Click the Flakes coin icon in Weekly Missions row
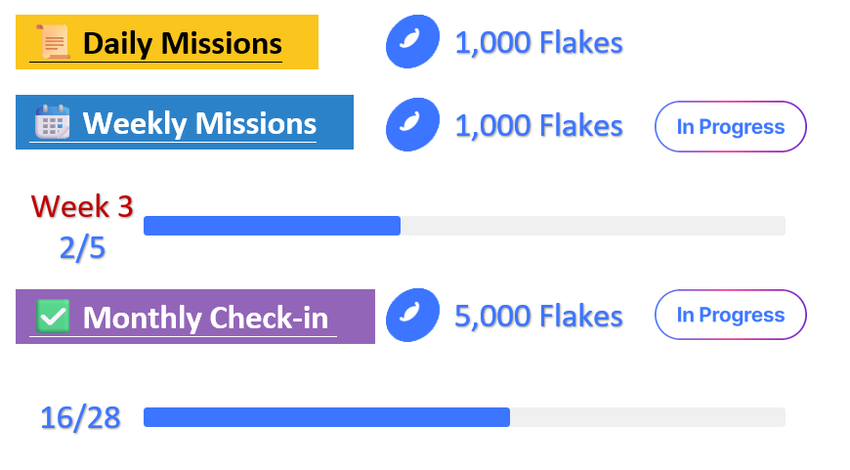 coord(413,126)
